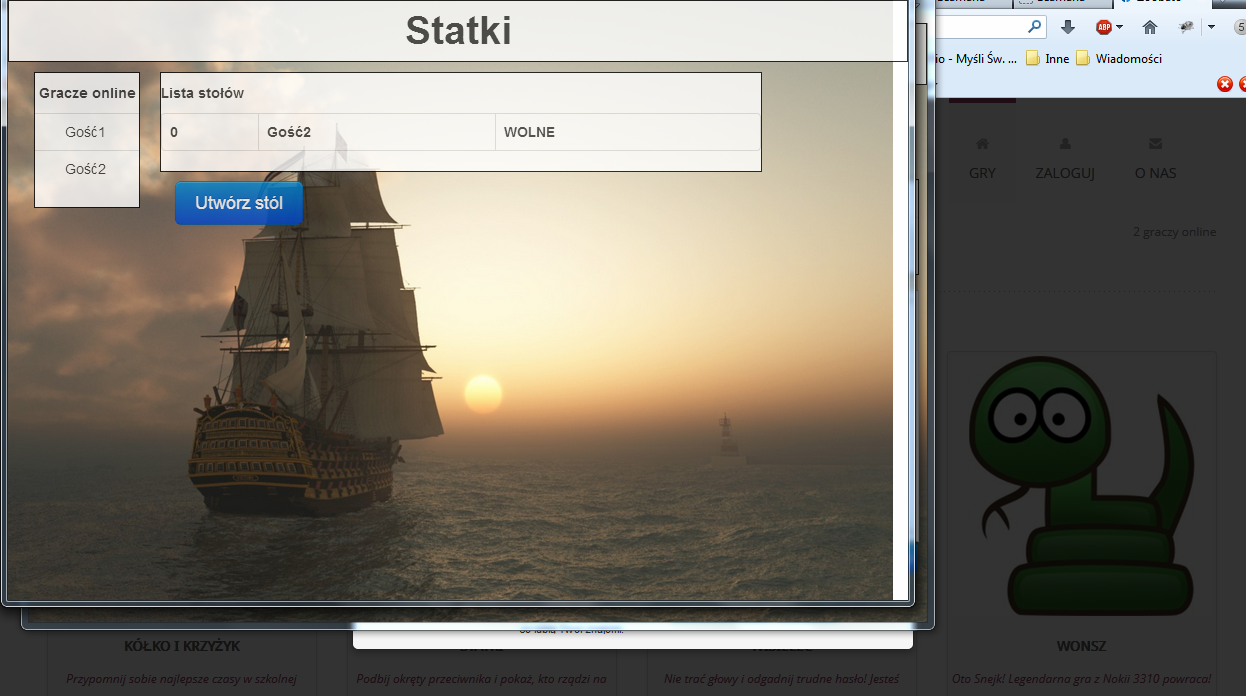Open the KÓŁKO I KRZYŻYK game title
The image size is (1246, 696).
tap(182, 646)
